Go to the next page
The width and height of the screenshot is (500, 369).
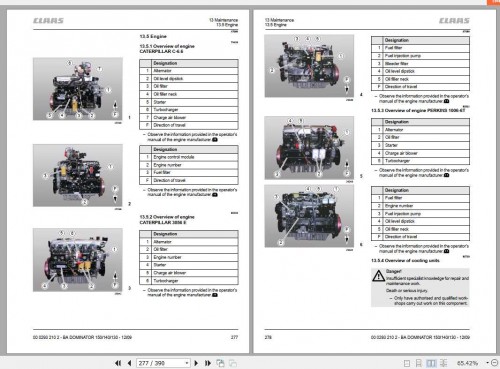(x=196, y=363)
